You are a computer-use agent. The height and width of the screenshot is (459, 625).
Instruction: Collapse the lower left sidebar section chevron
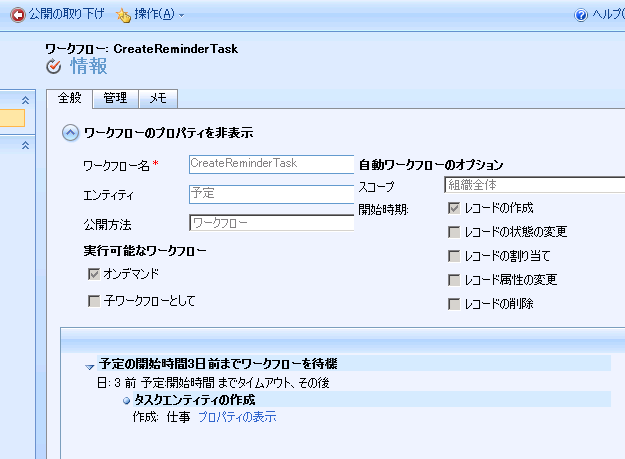click(26, 145)
